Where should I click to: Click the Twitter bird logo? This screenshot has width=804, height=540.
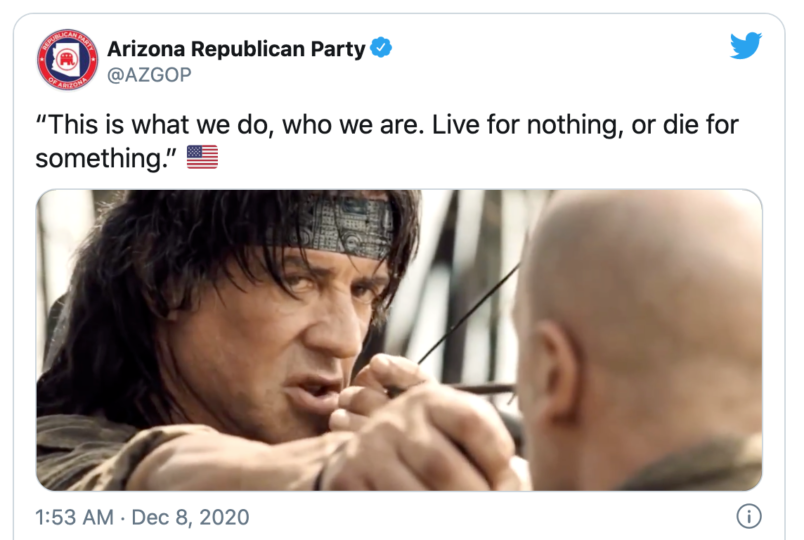[745, 46]
